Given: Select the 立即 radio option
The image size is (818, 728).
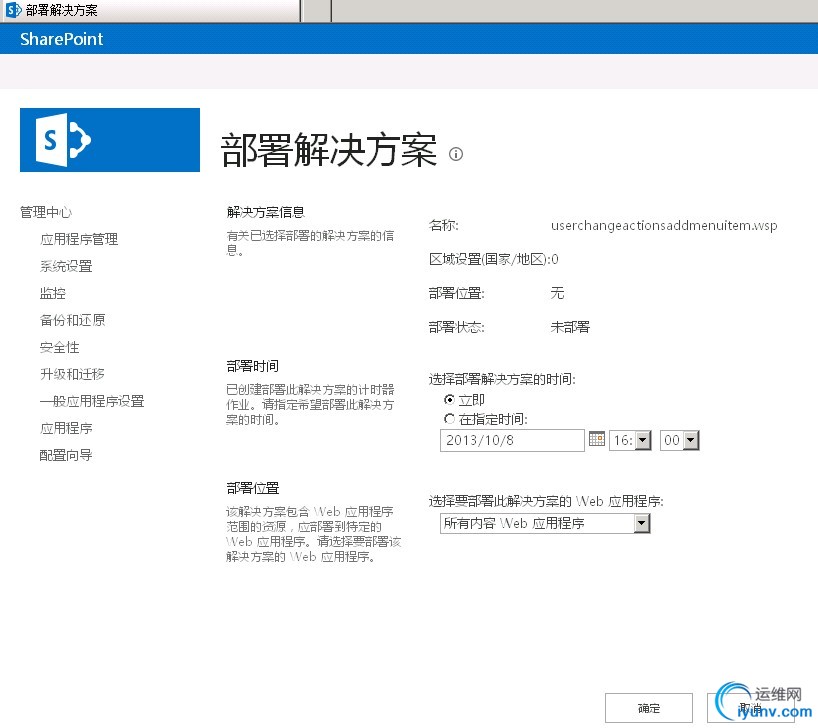Looking at the screenshot, I should [x=449, y=400].
